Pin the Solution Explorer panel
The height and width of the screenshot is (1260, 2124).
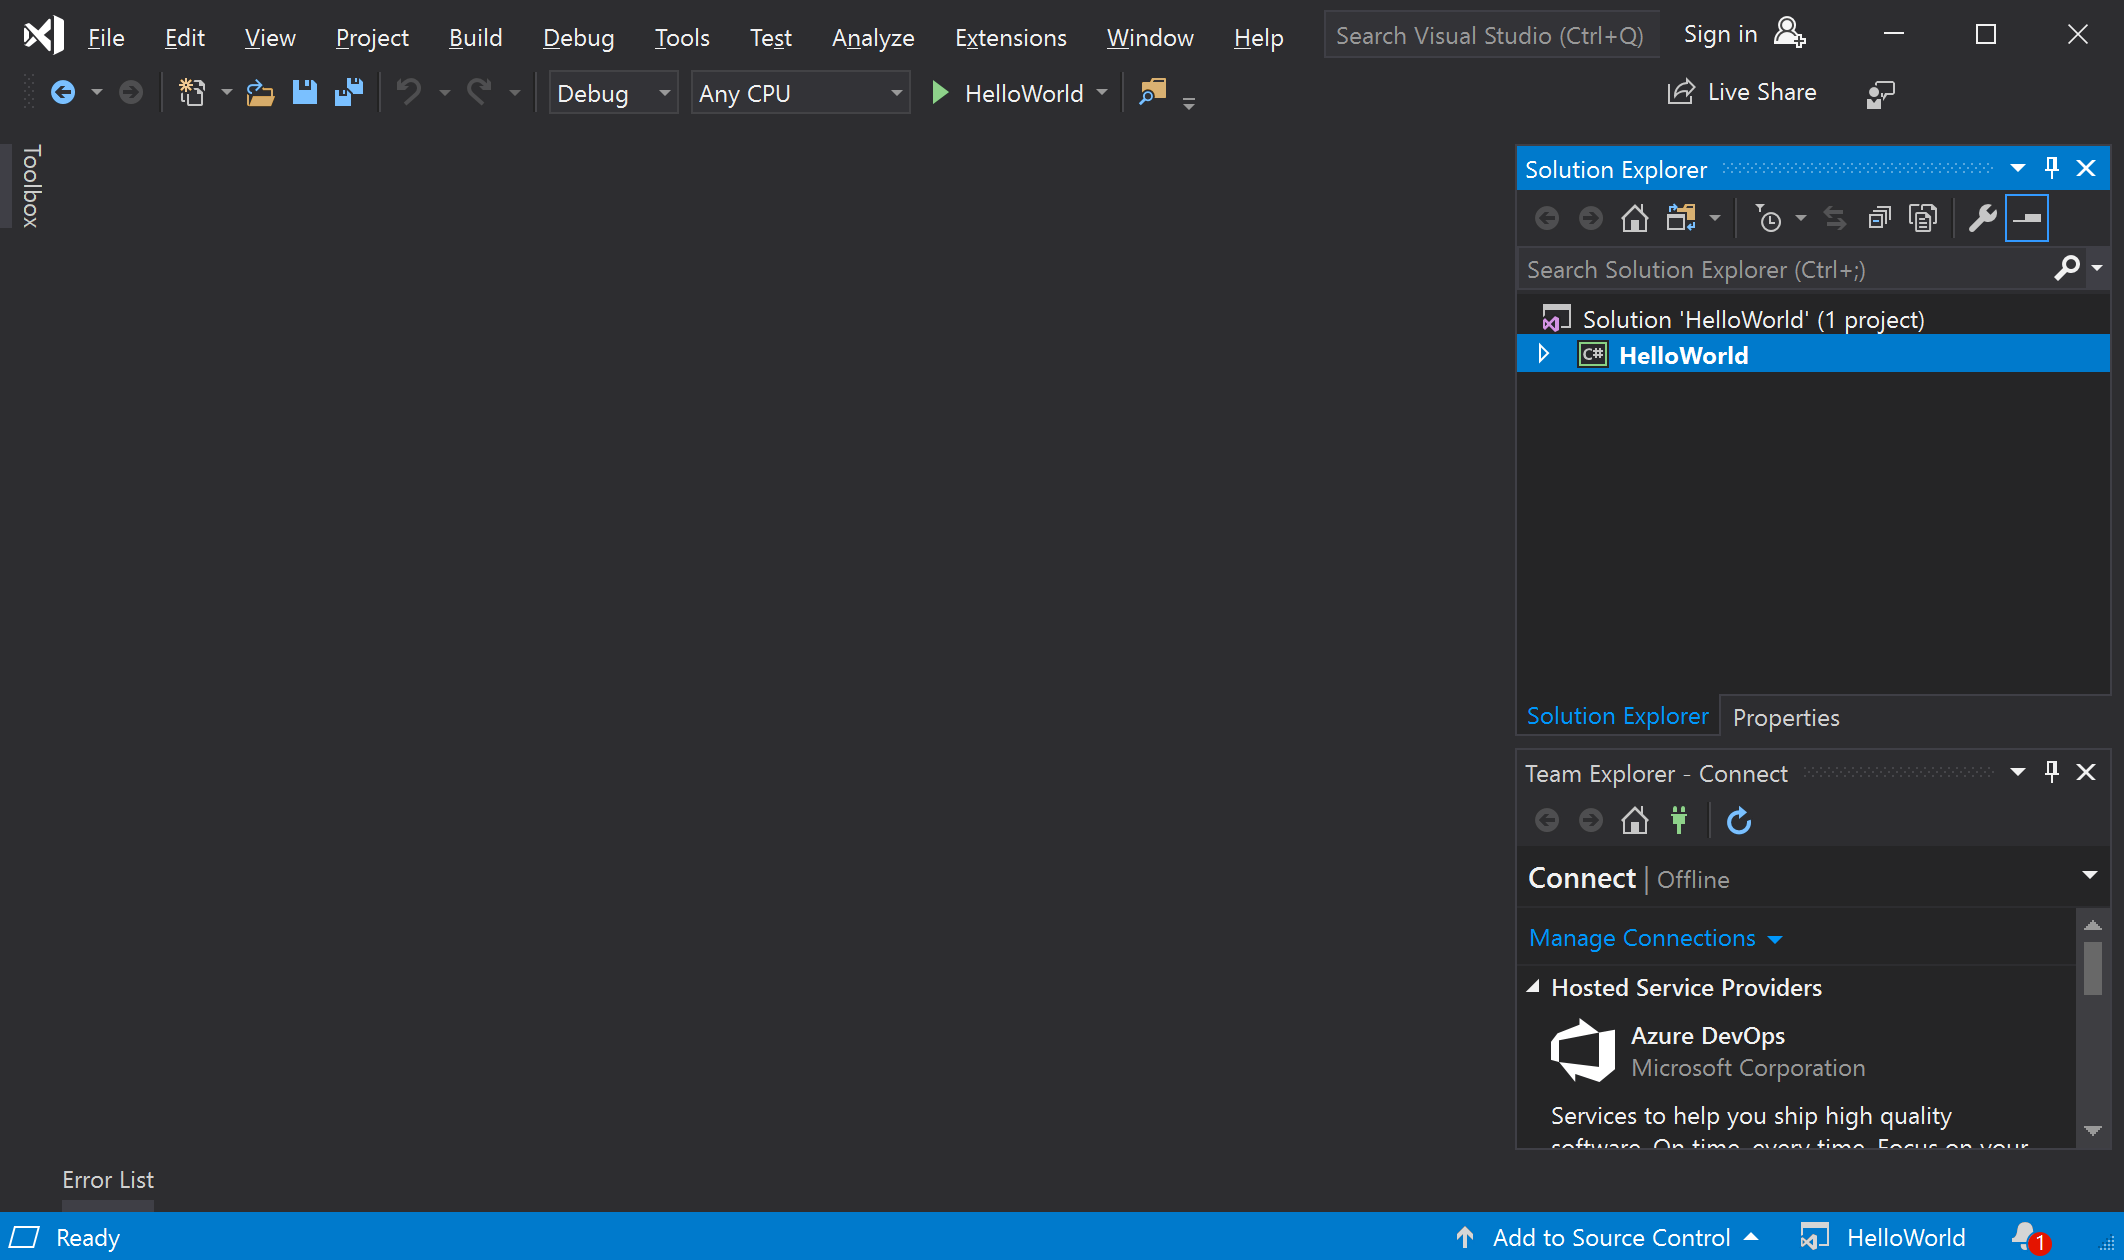[2052, 166]
